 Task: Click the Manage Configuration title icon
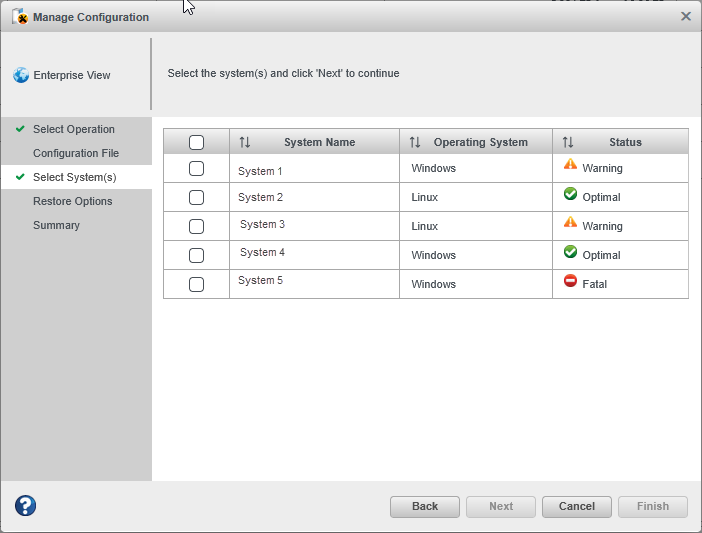(19, 16)
